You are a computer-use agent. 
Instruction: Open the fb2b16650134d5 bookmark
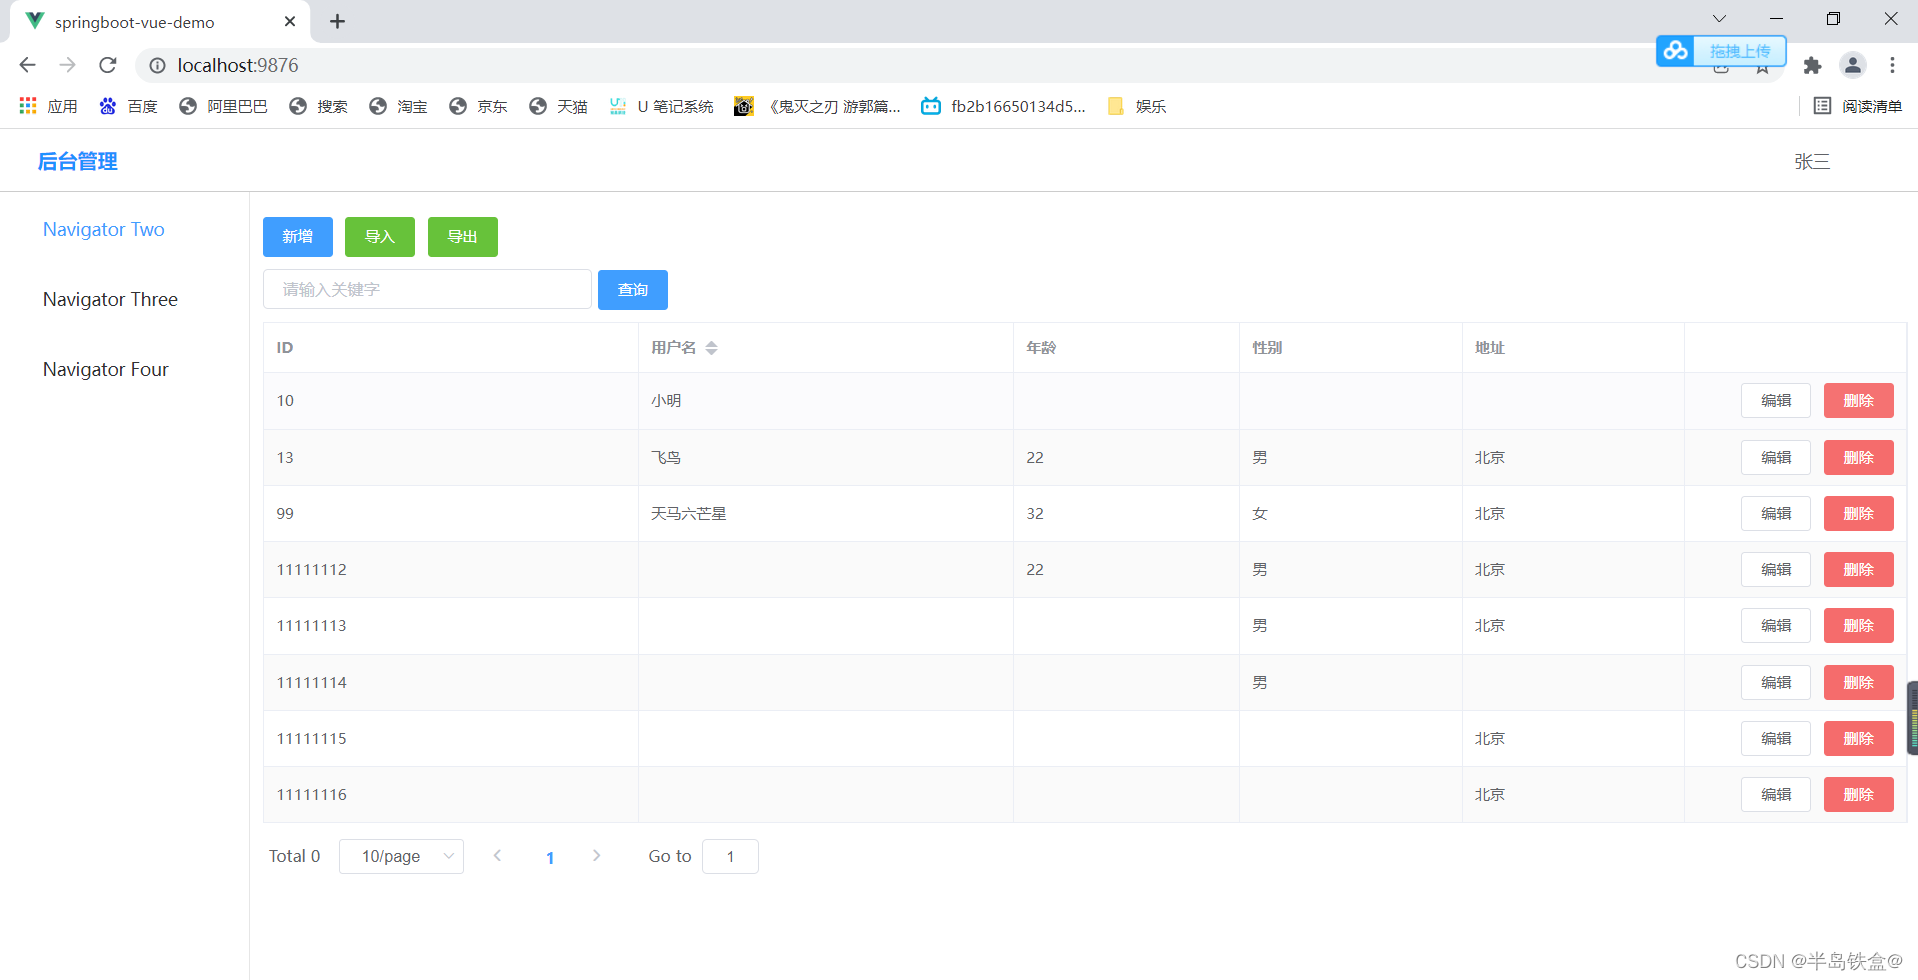(1003, 106)
